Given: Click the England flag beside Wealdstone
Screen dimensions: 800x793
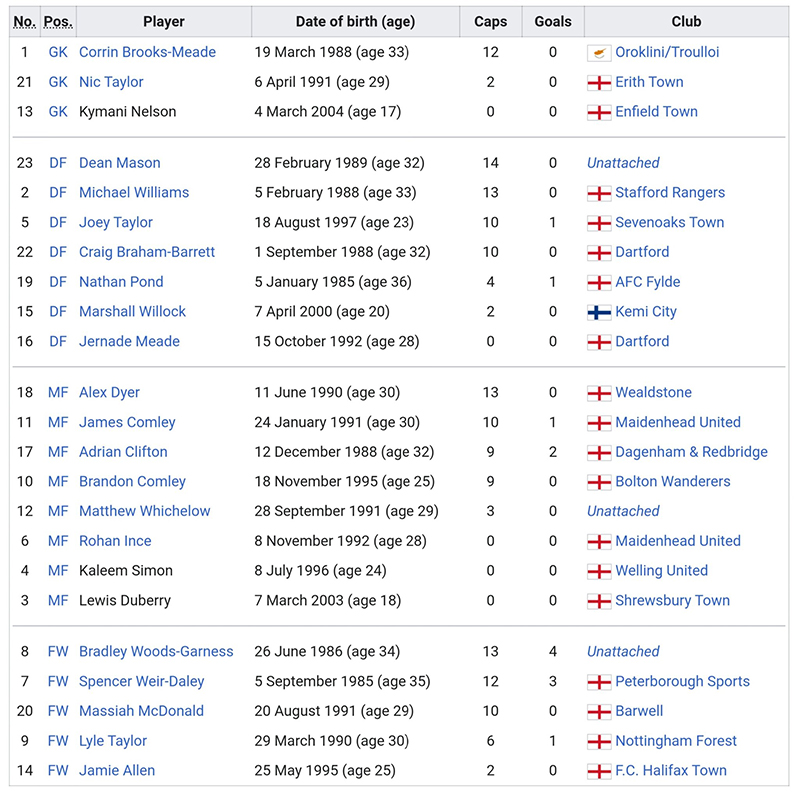Looking at the screenshot, I should tap(599, 393).
